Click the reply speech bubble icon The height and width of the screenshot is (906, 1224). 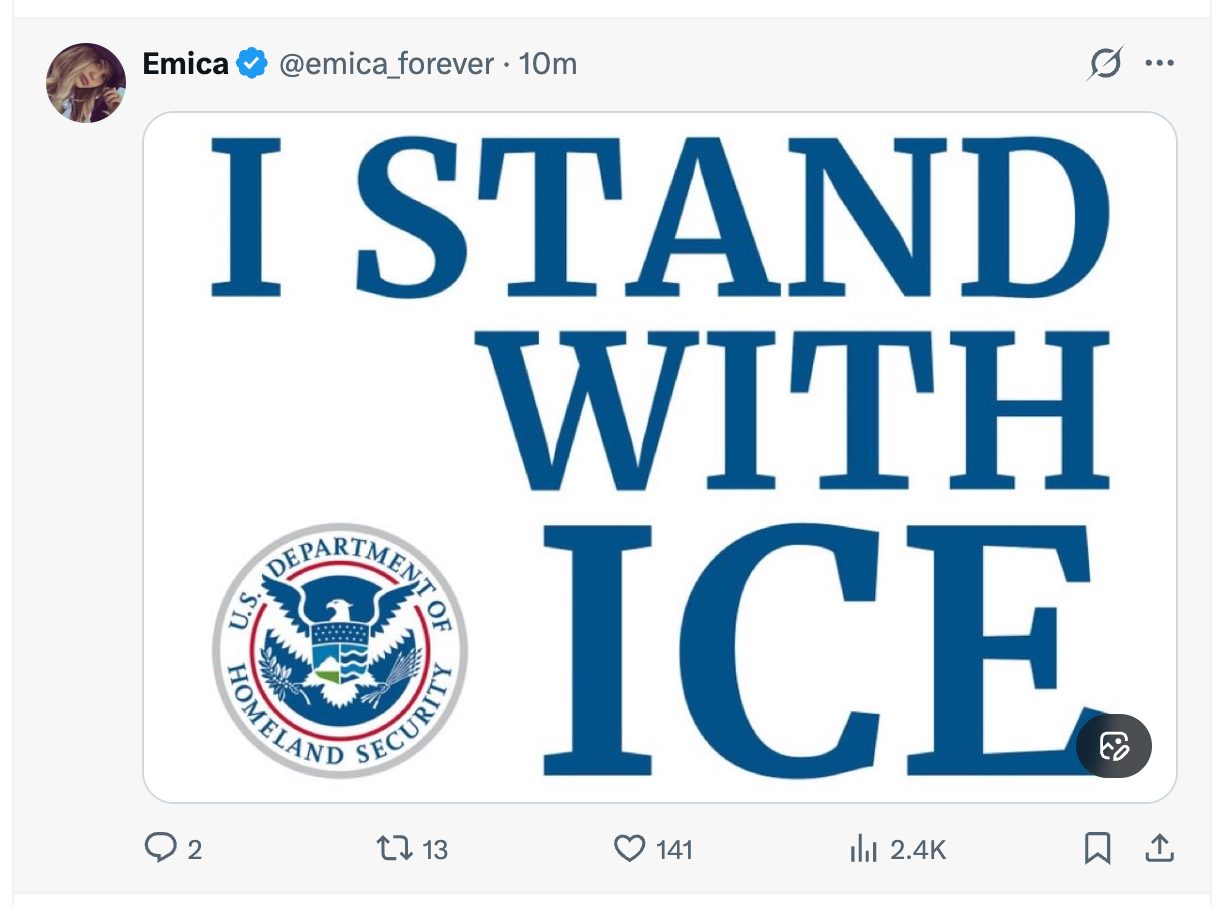pyautogui.click(x=160, y=849)
